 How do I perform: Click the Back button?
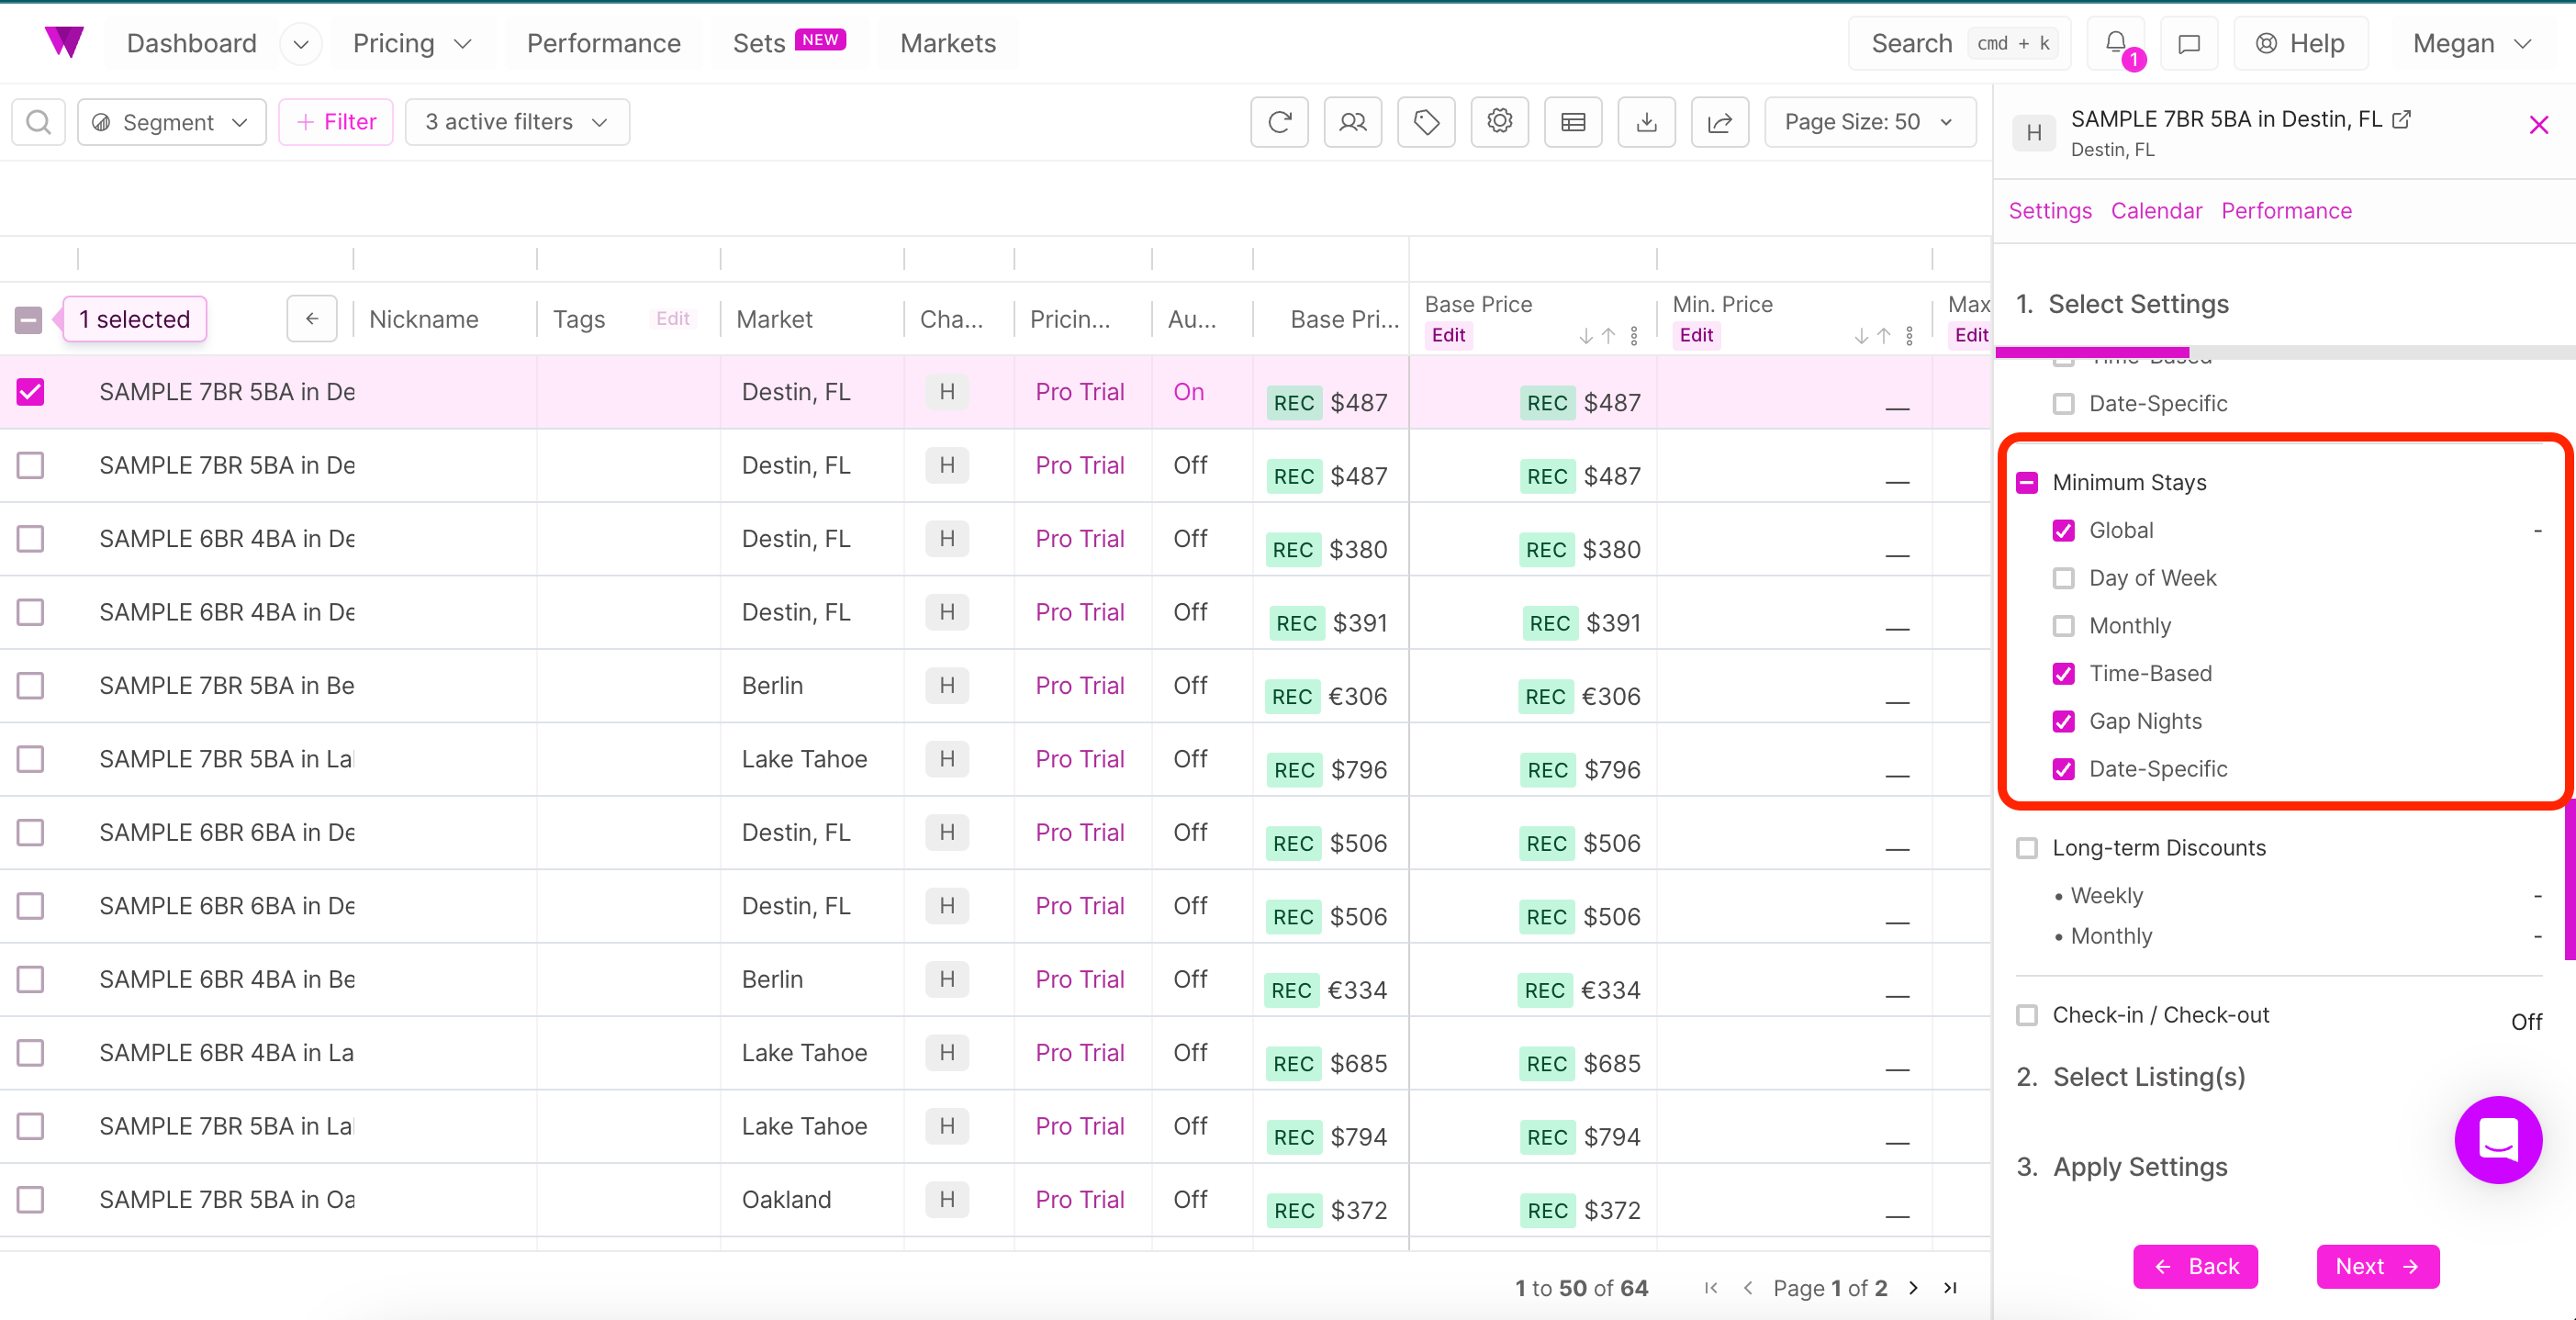point(2195,1267)
